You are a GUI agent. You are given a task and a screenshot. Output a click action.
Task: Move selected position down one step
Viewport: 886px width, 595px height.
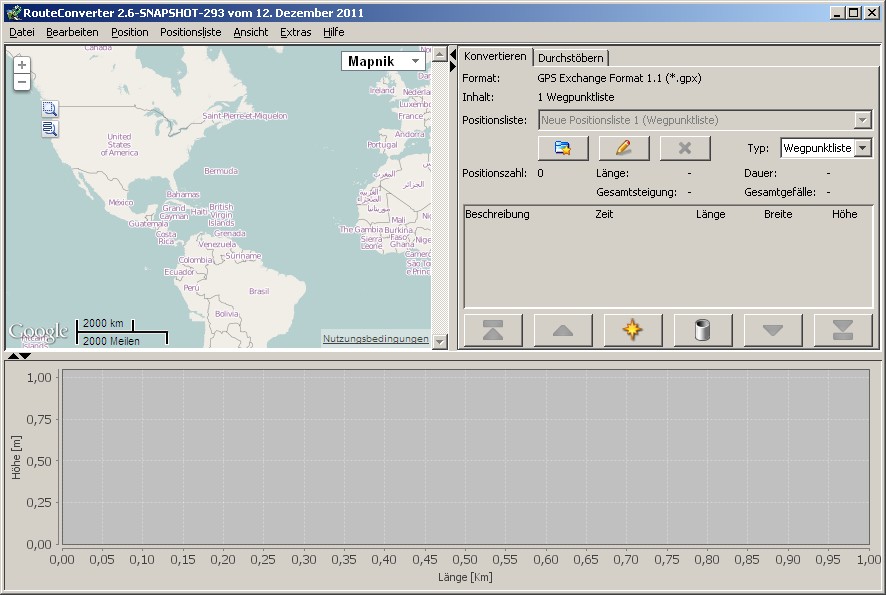point(773,330)
